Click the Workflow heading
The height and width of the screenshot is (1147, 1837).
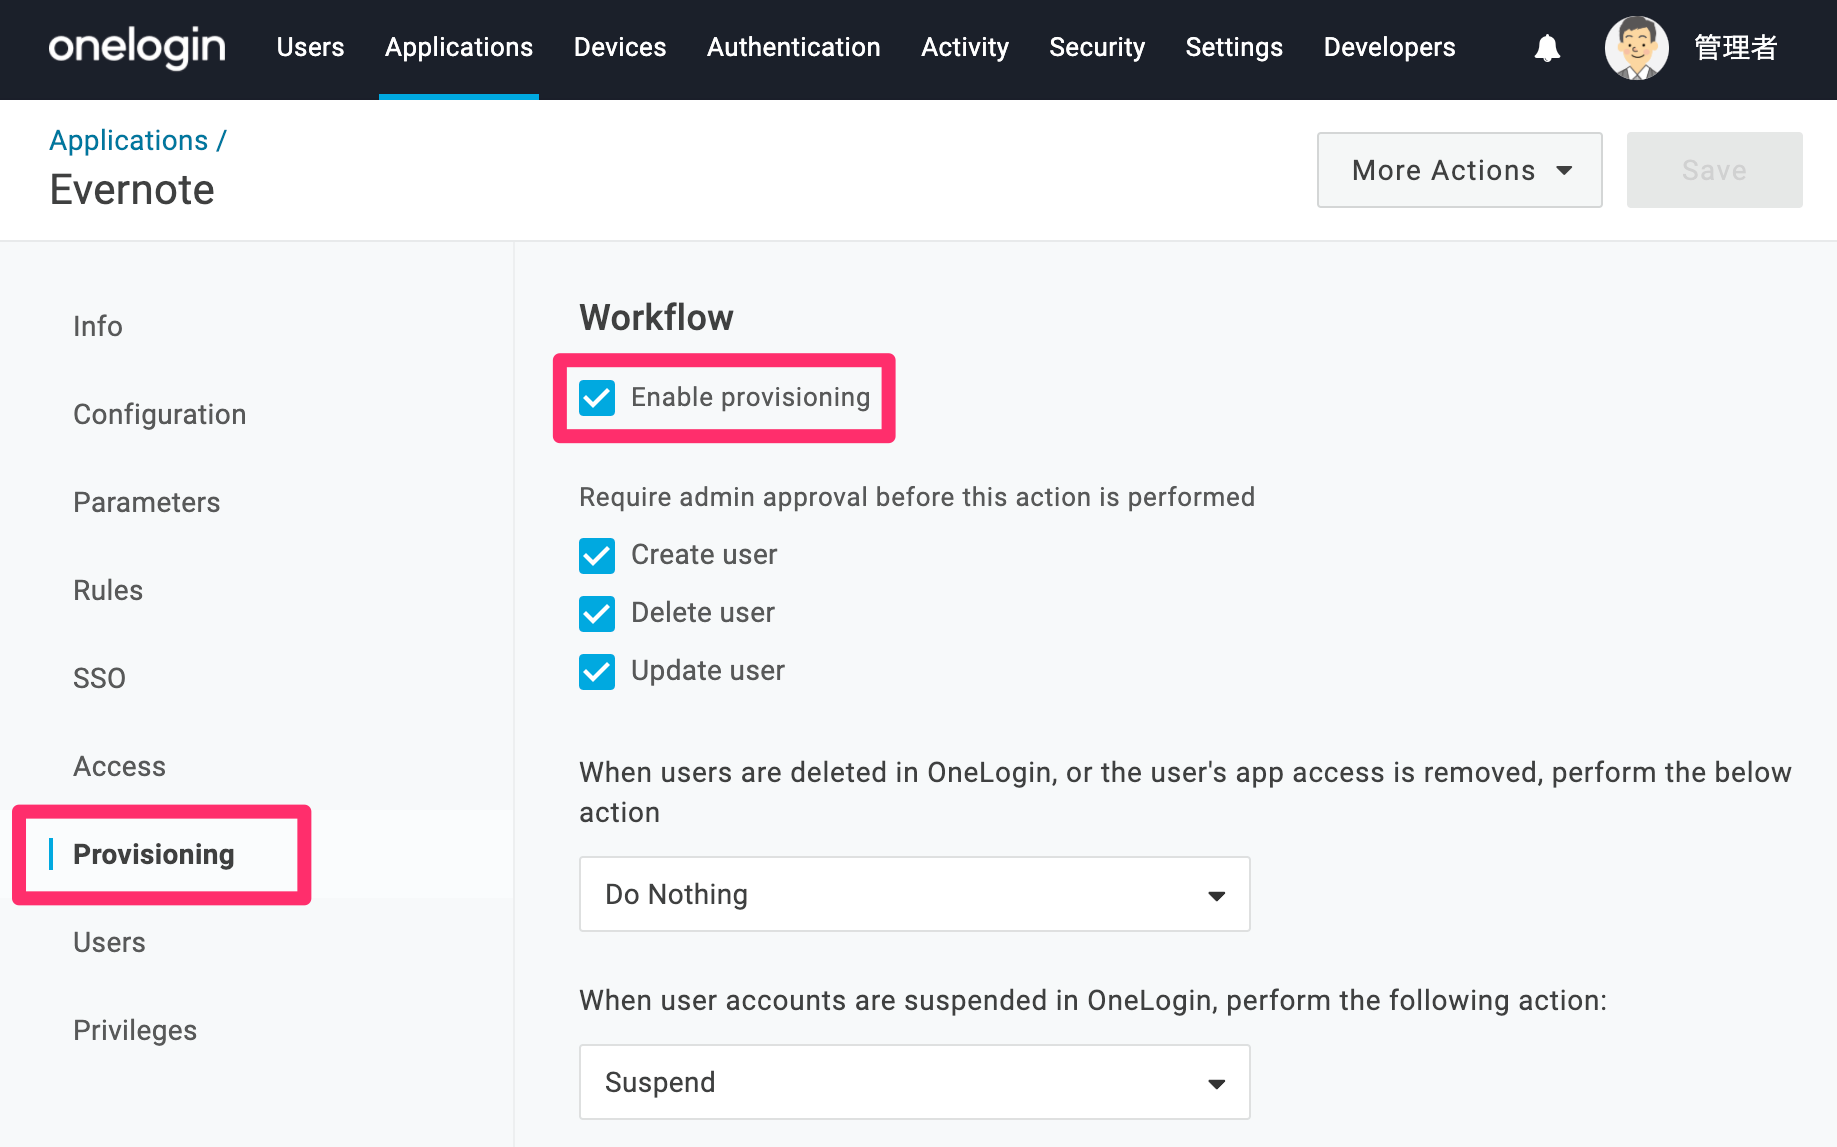coord(656,317)
